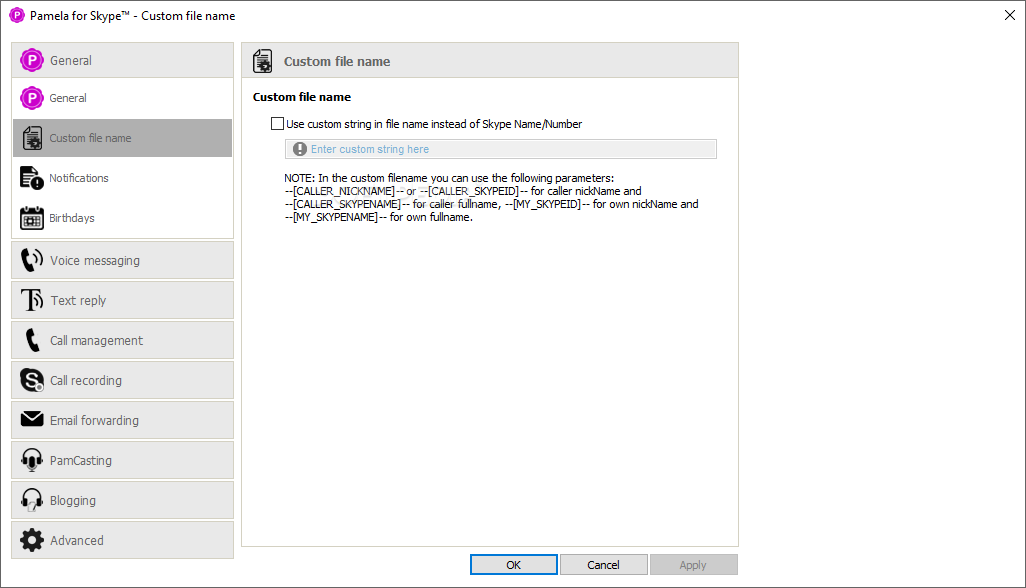Image resolution: width=1026 pixels, height=588 pixels.
Task: Click the General category header P icon
Action: [x=31, y=60]
